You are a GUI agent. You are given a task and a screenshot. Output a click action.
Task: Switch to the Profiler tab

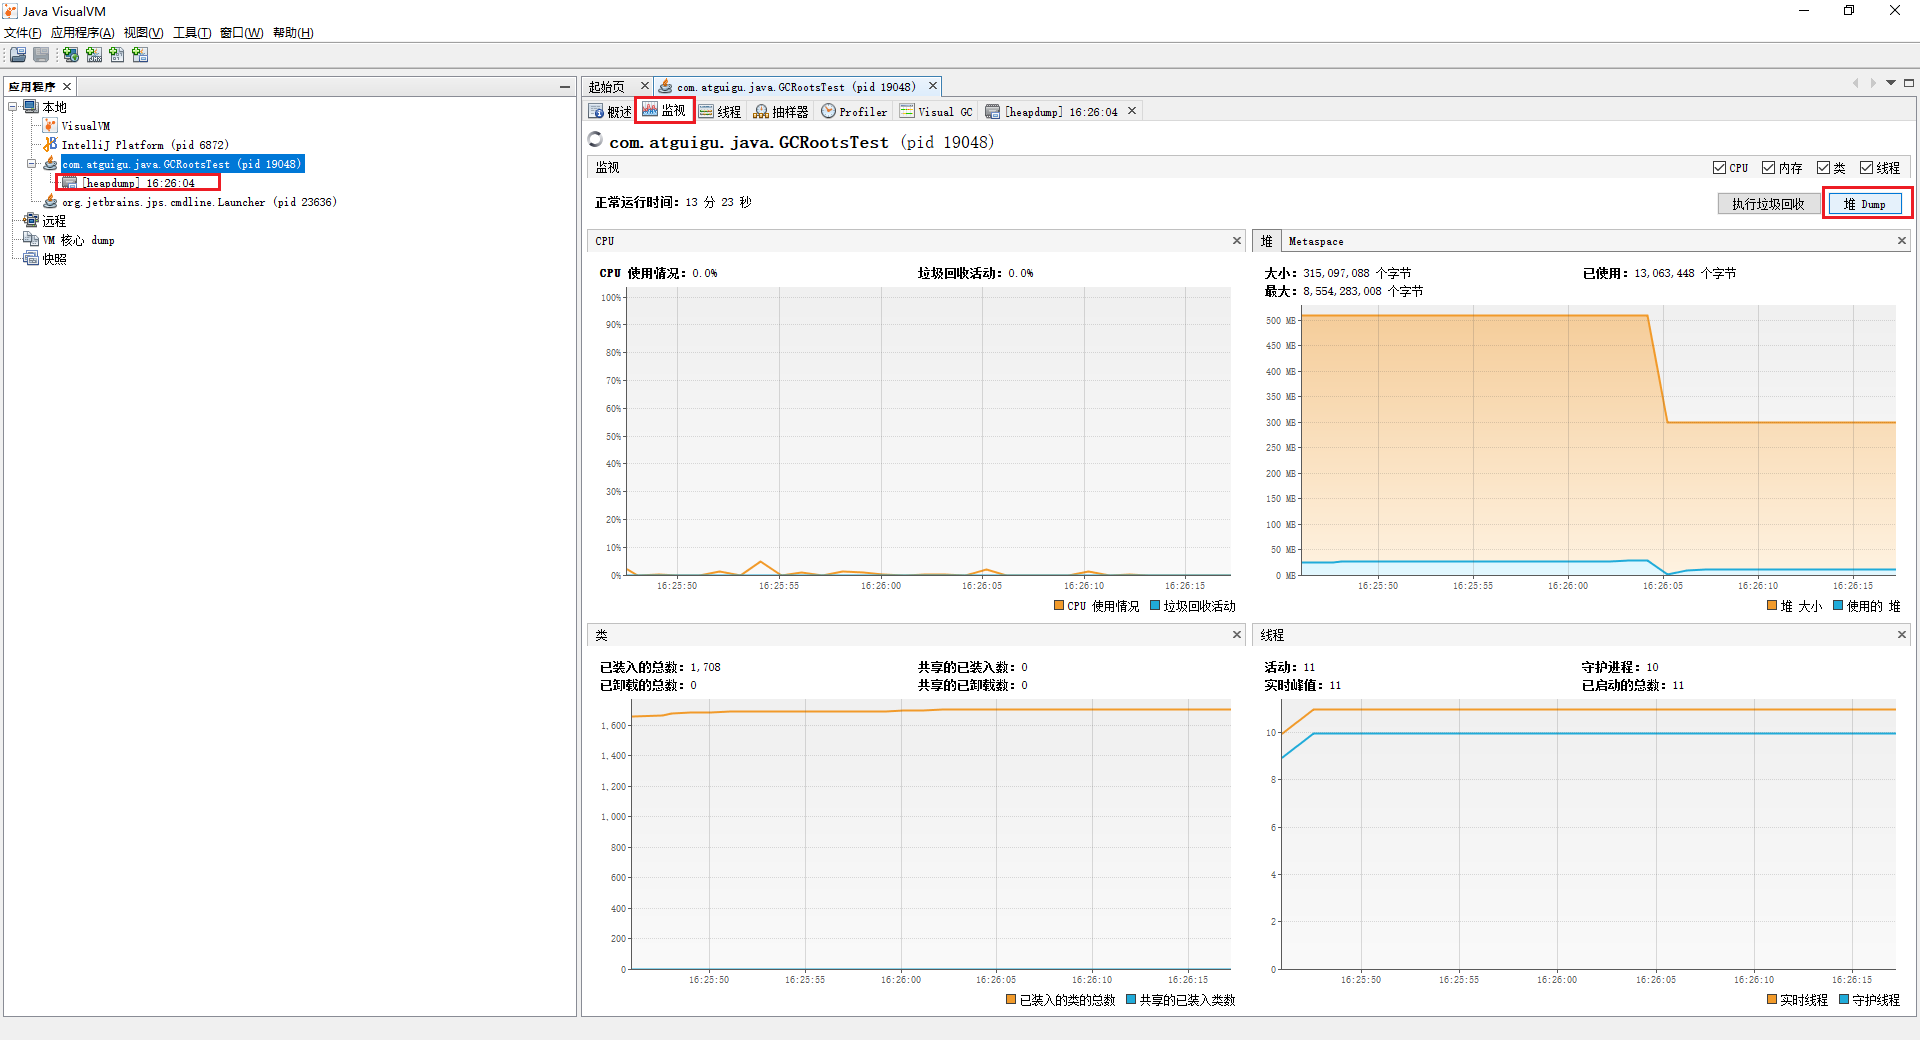point(854,112)
